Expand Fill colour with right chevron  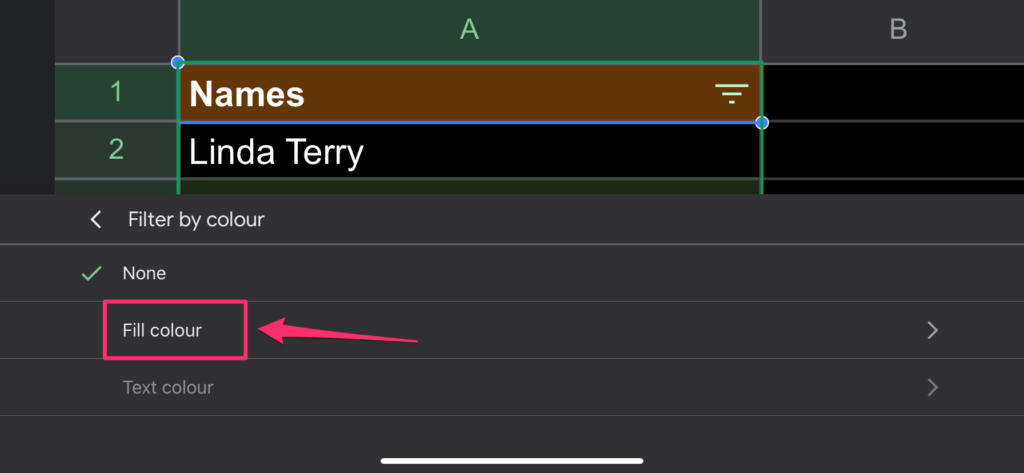pos(933,331)
